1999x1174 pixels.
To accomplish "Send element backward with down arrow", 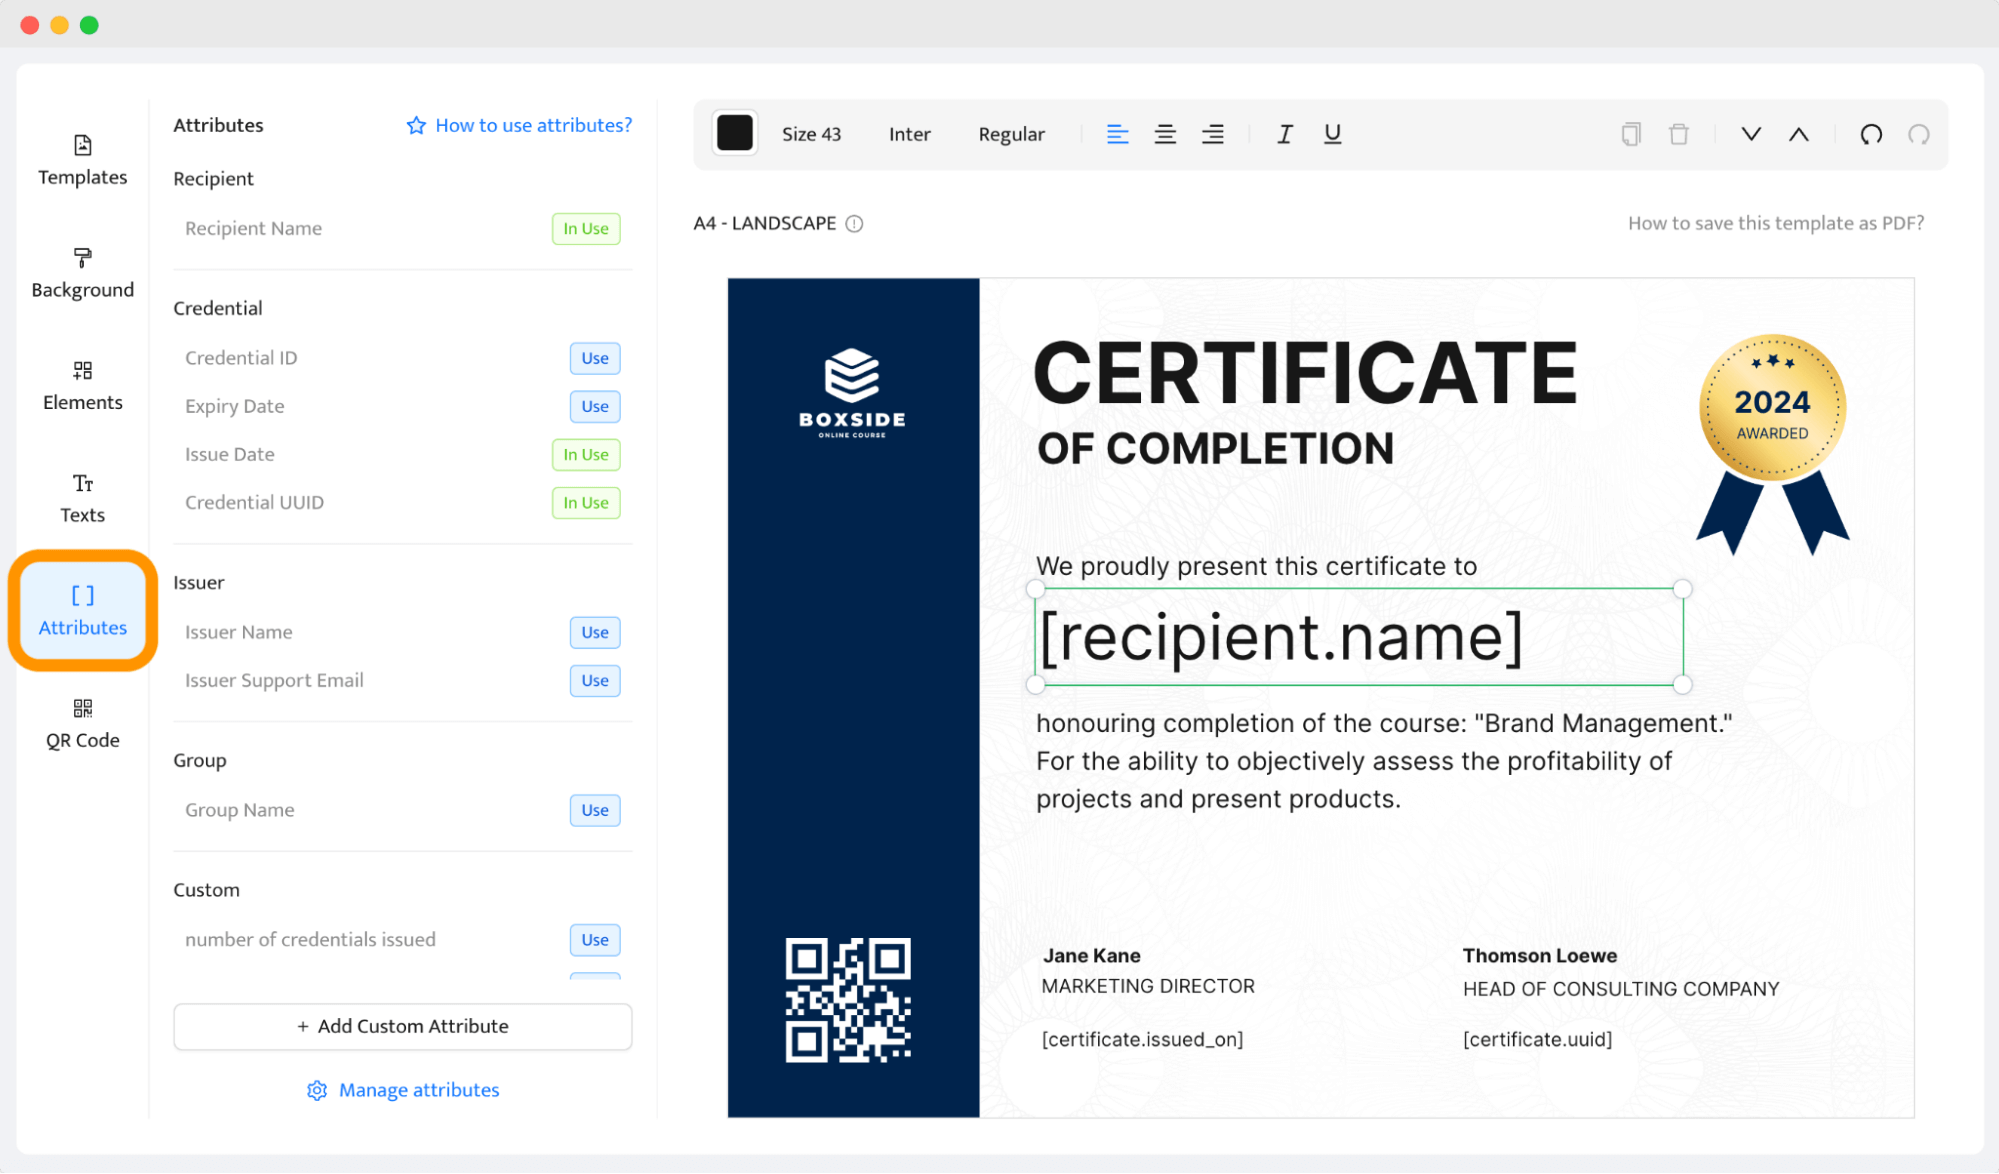I will (x=1751, y=134).
